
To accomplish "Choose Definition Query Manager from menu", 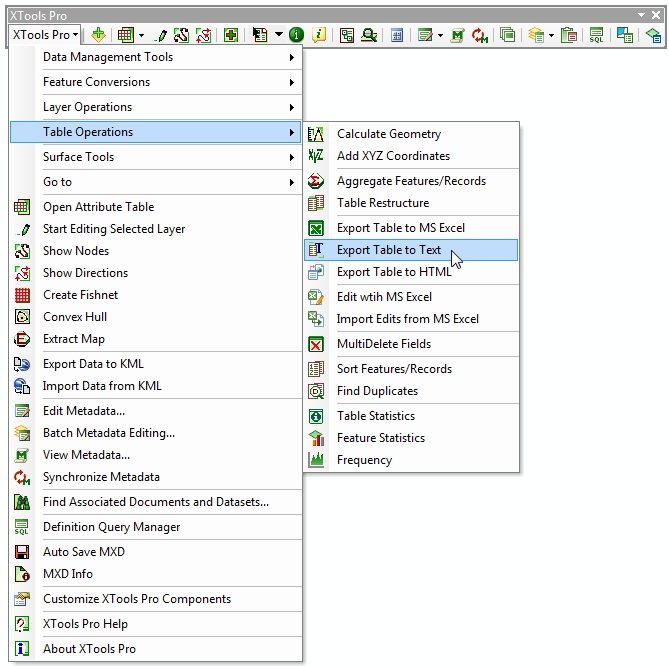I will 156,527.
